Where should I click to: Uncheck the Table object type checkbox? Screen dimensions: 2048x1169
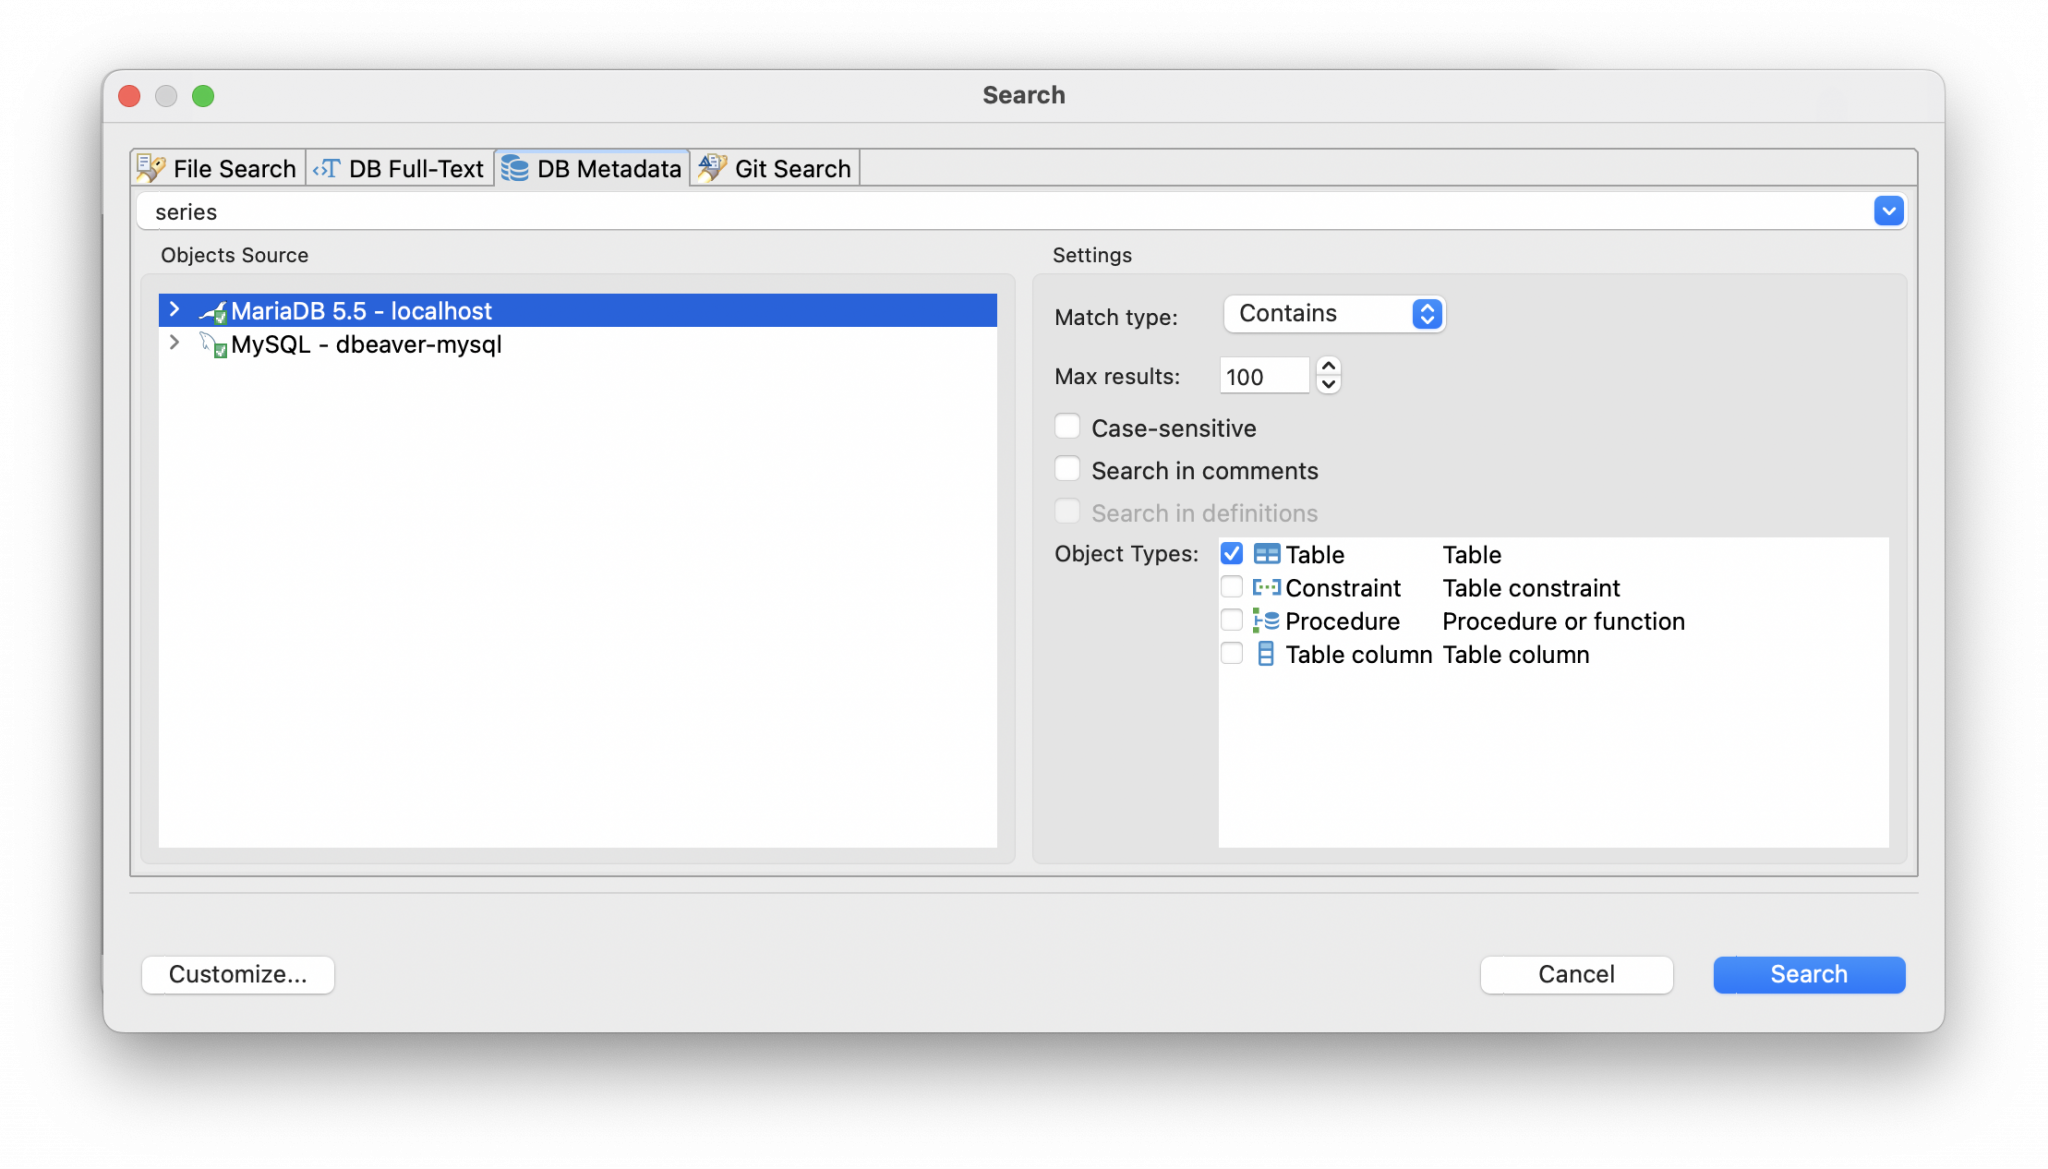pyautogui.click(x=1232, y=553)
